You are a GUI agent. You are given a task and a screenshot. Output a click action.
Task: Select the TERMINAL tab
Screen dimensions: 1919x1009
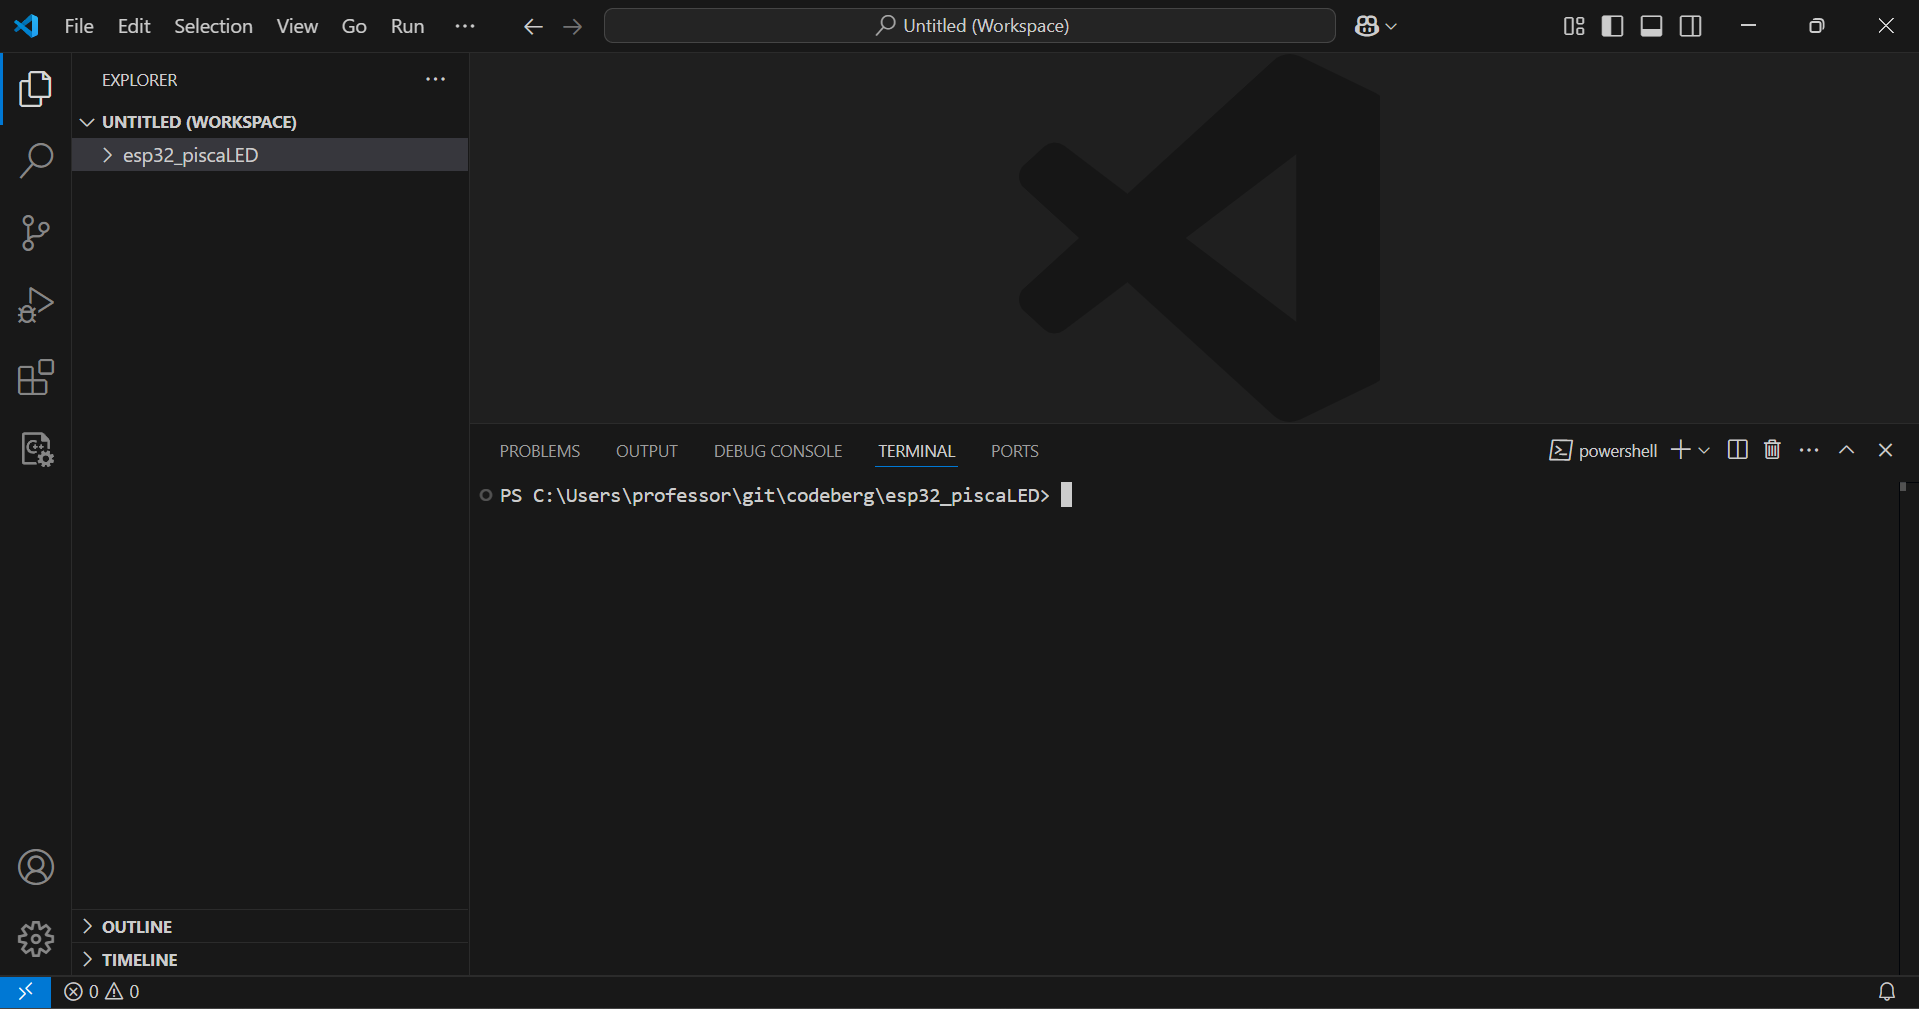pos(917,451)
